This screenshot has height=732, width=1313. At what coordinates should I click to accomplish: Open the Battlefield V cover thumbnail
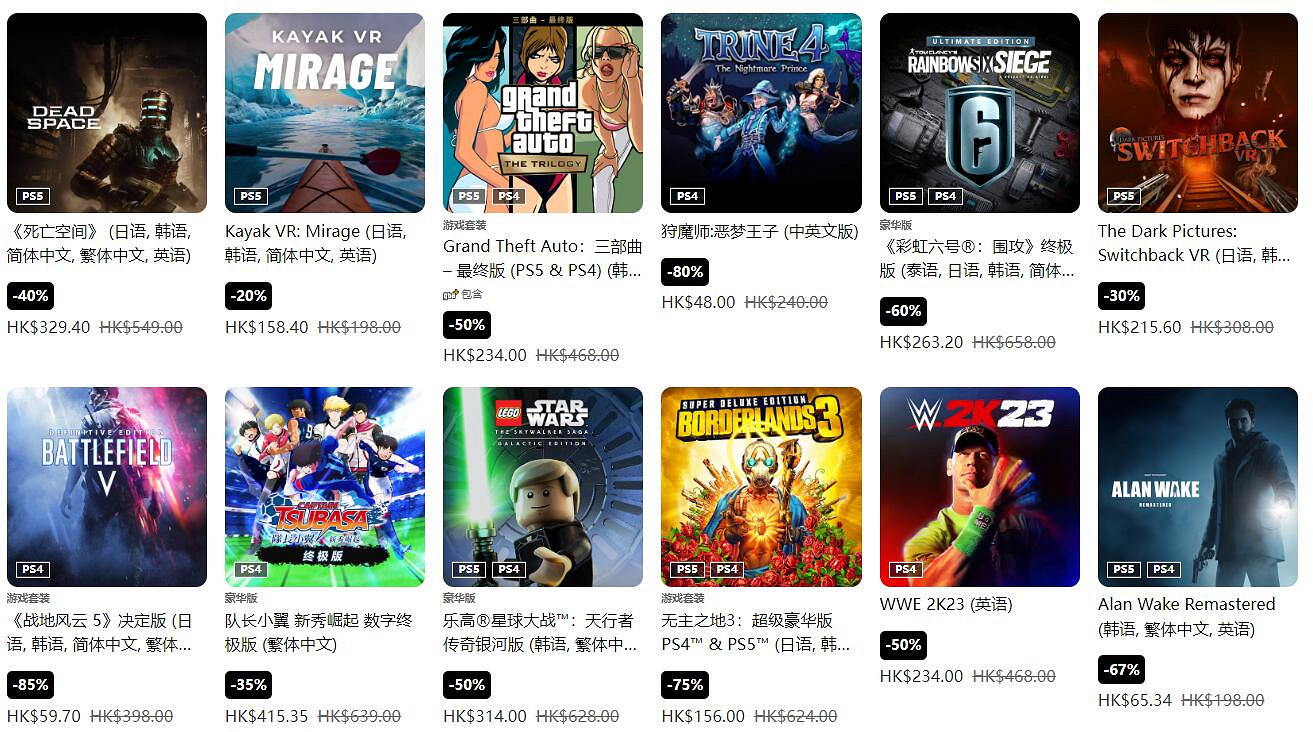tap(107, 487)
